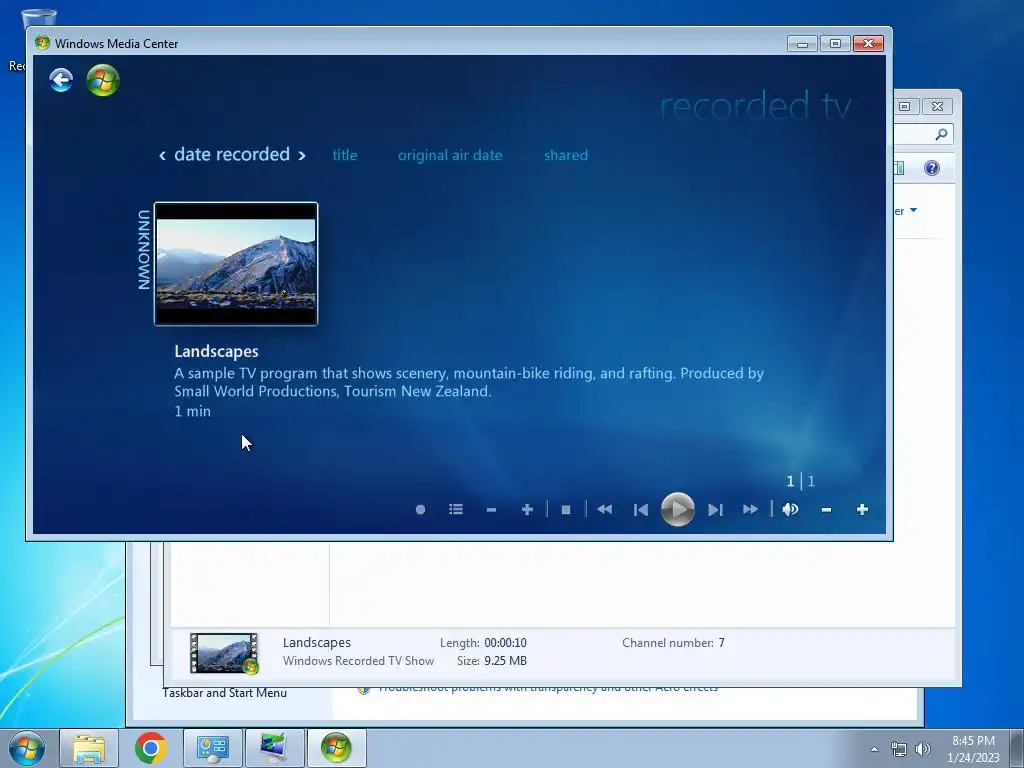Click channel up plus button
The width and height of the screenshot is (1024, 768).
click(x=527, y=509)
